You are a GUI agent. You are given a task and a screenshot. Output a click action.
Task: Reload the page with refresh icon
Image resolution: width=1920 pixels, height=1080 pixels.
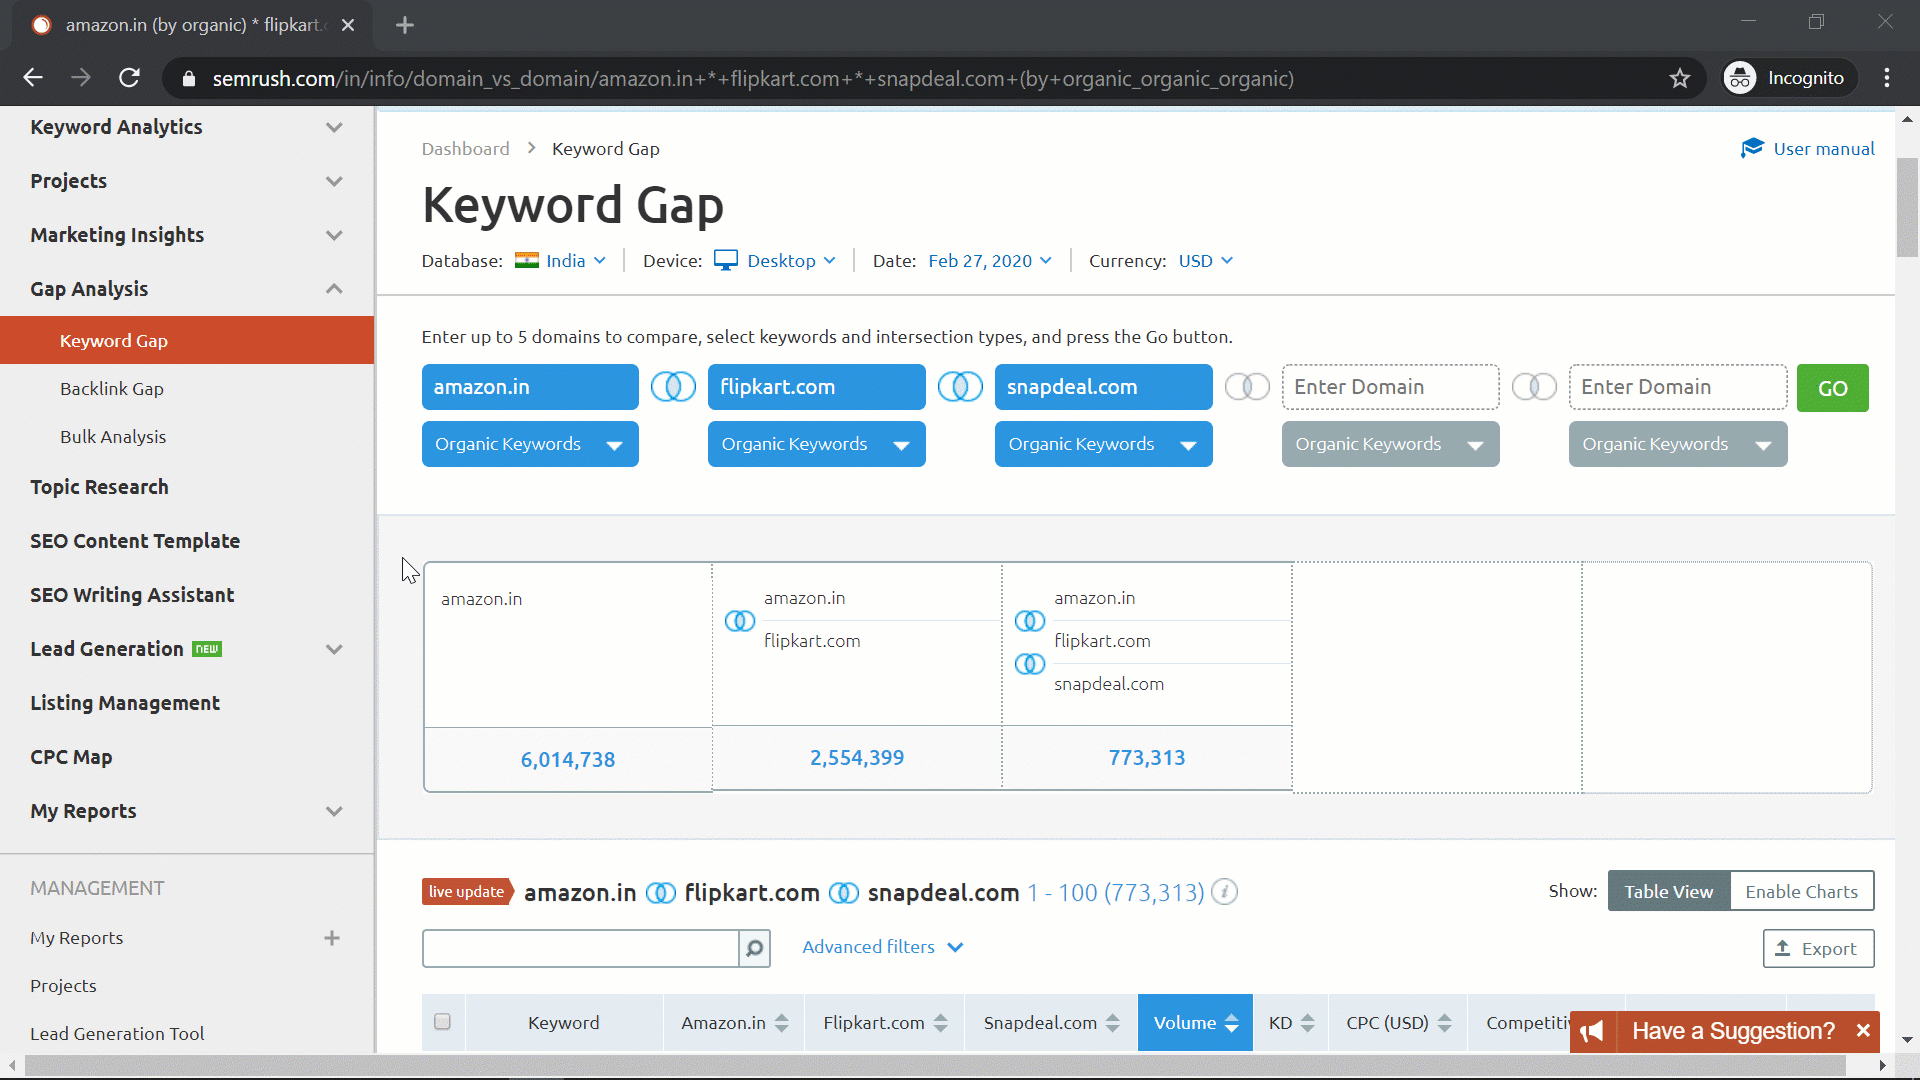click(x=129, y=78)
